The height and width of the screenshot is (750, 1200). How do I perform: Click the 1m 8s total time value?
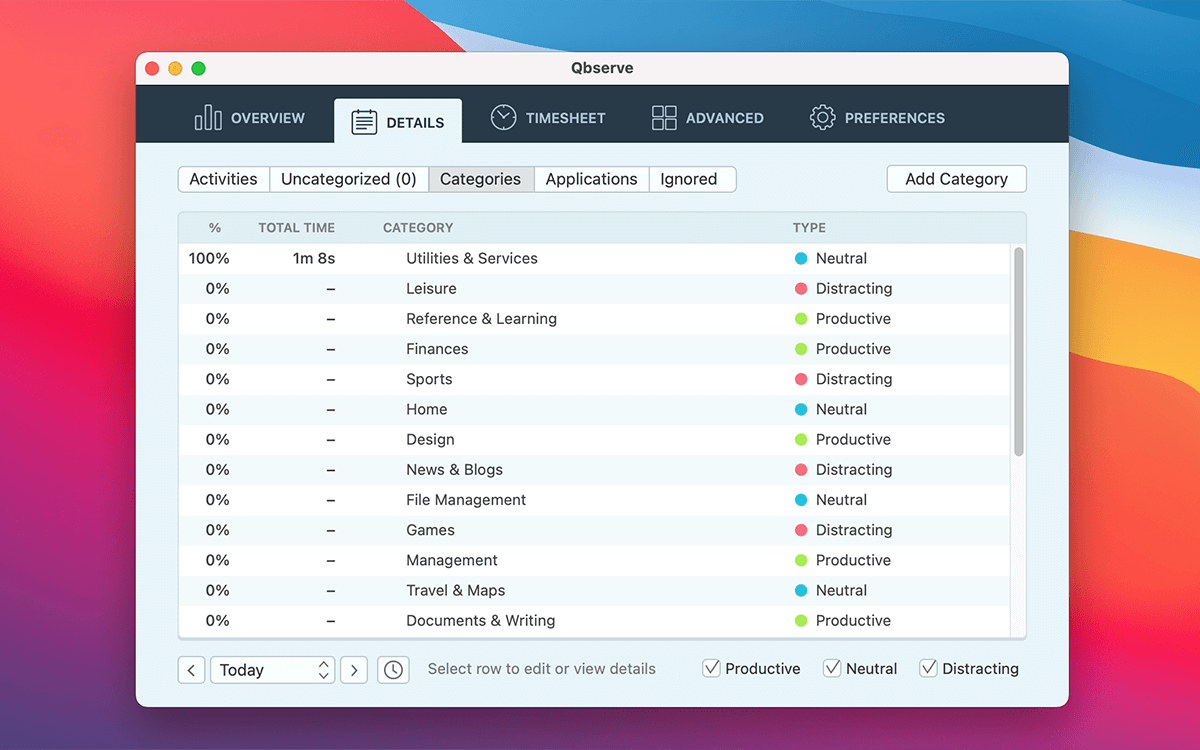[x=314, y=258]
